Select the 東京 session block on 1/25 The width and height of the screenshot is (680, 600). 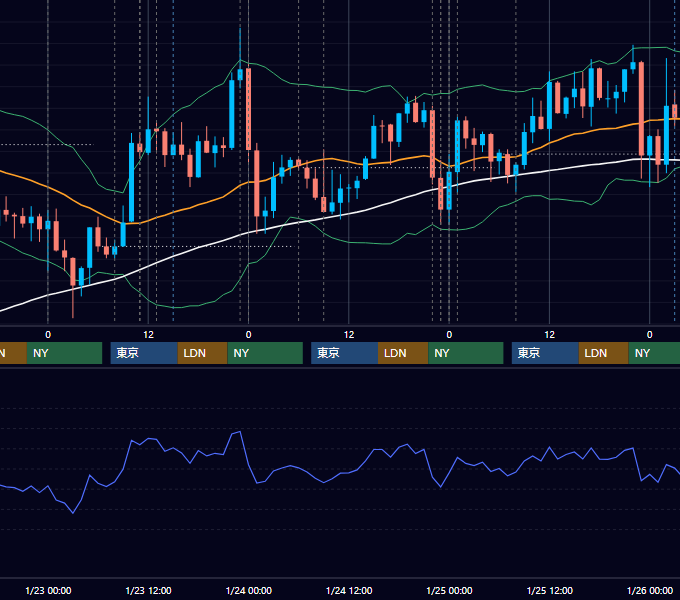[x=545, y=353]
